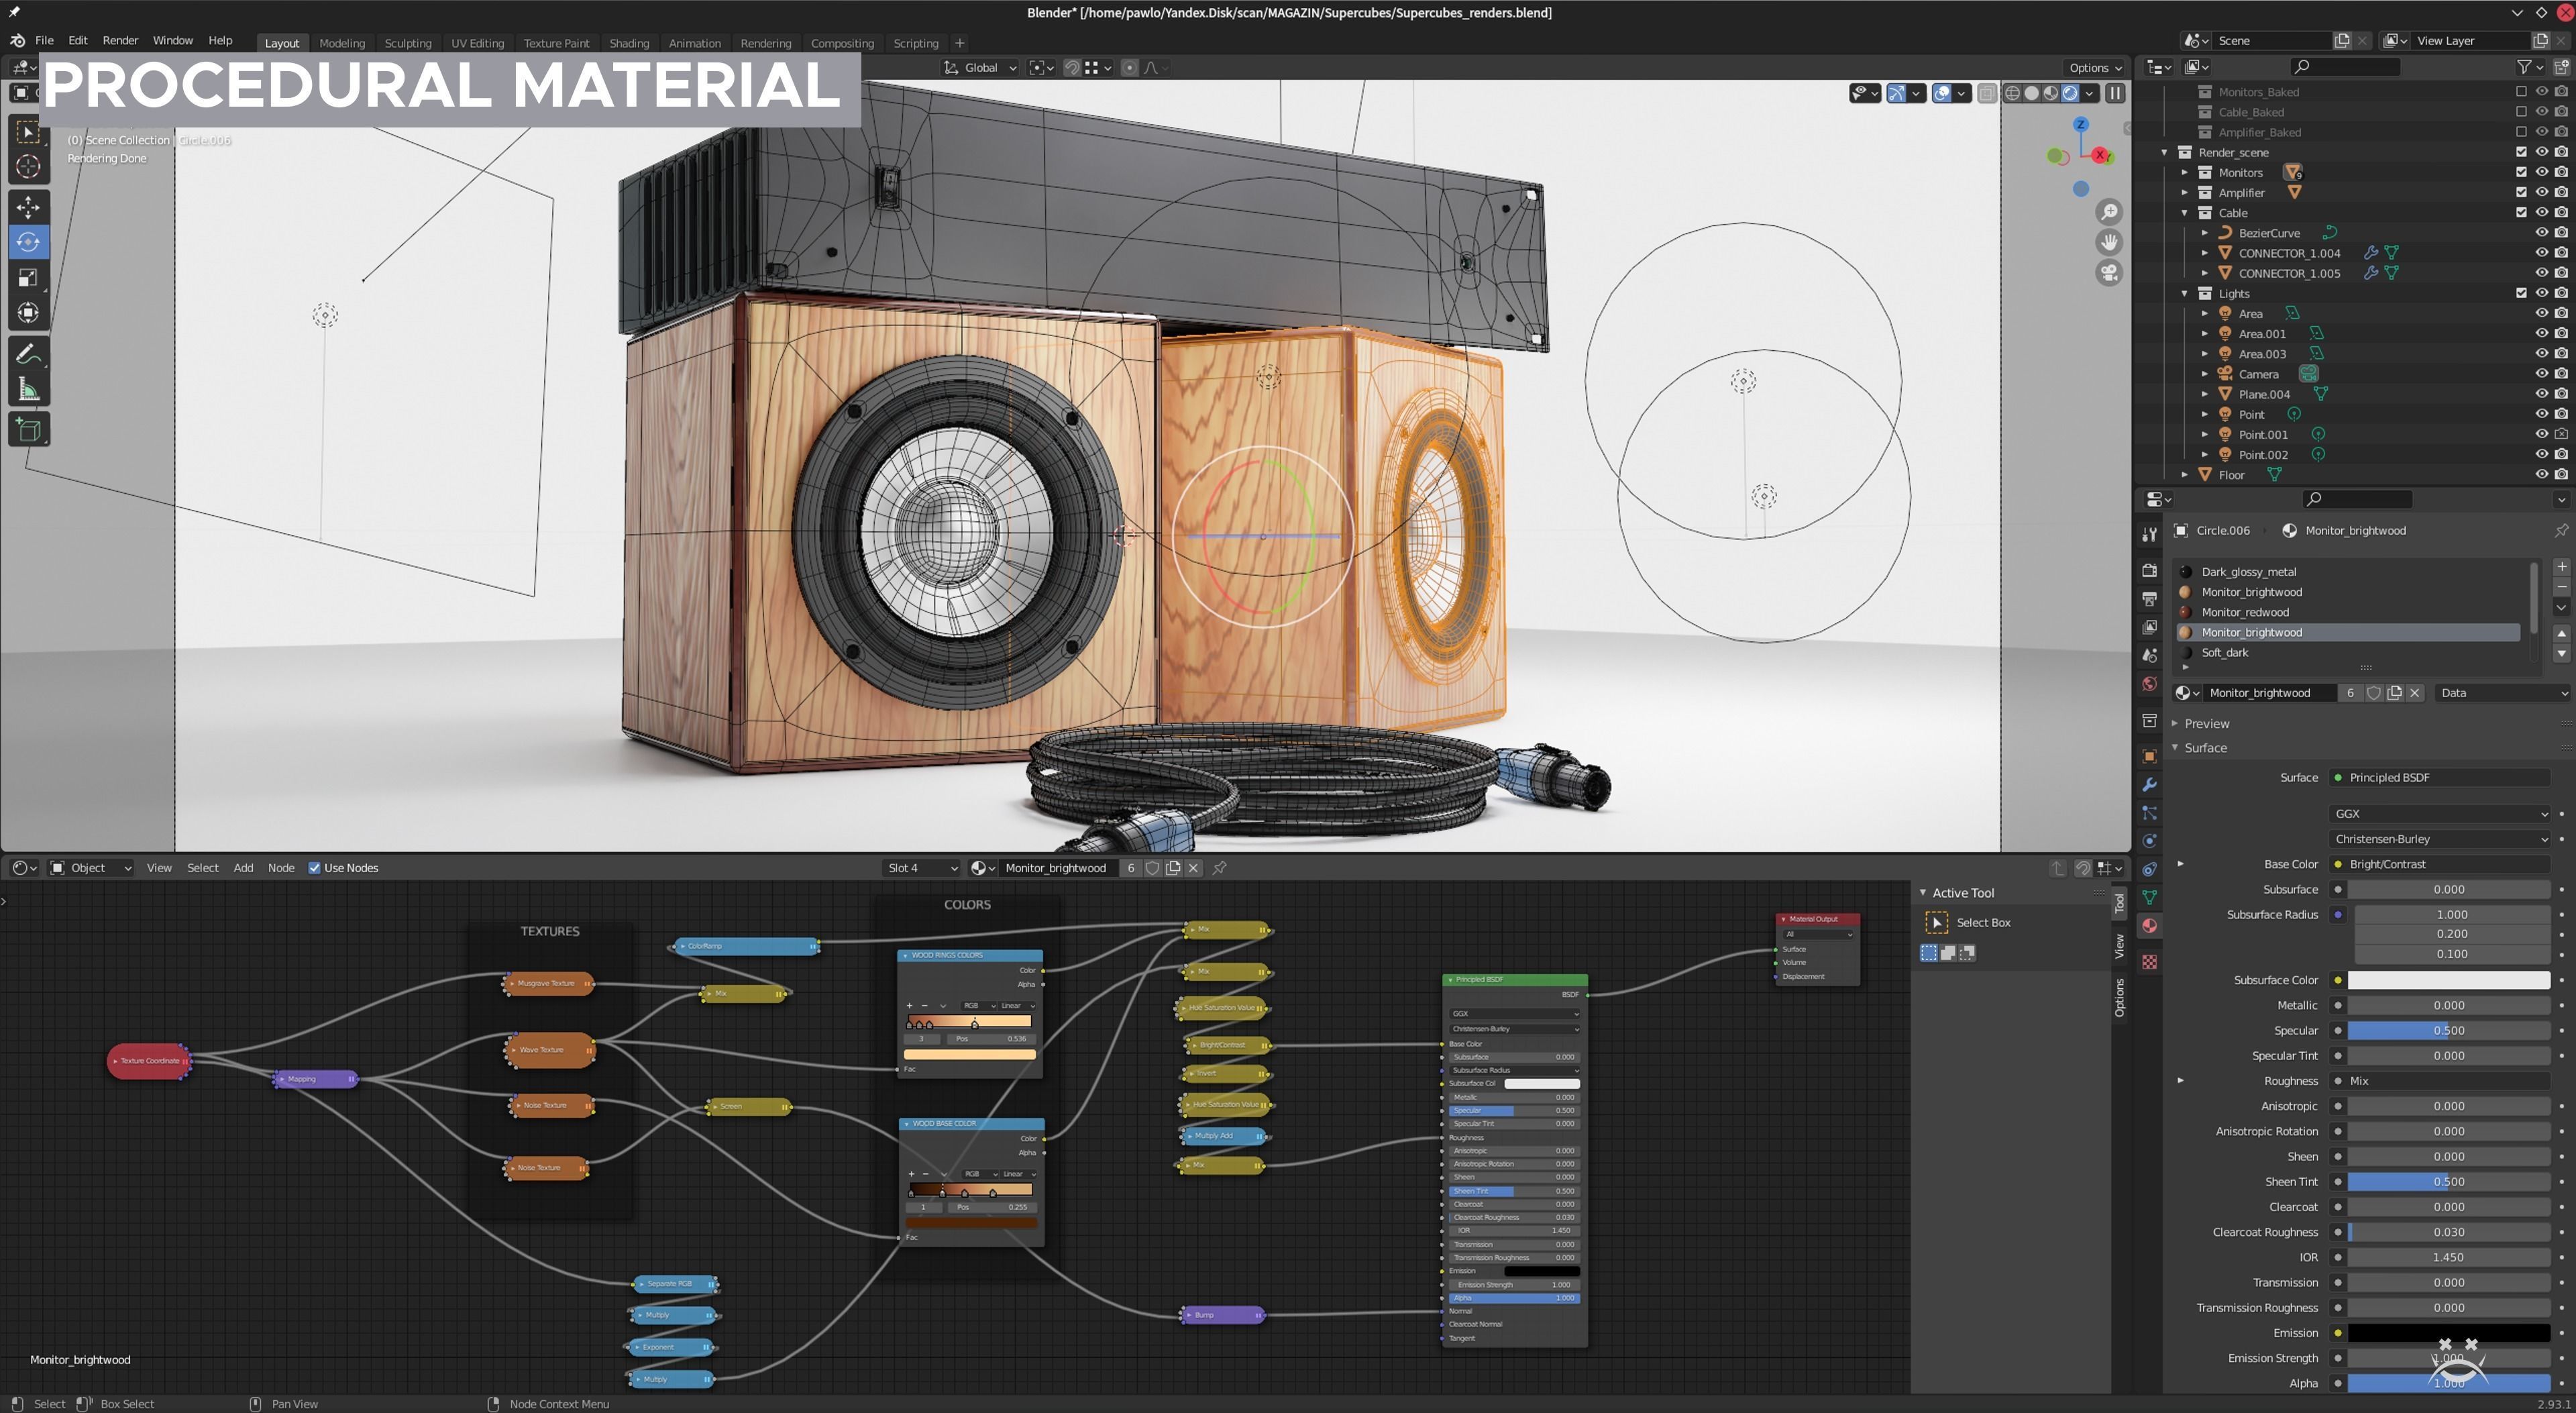2576x1413 pixels.
Task: Expand the Amplifier collection
Action: 2184,193
